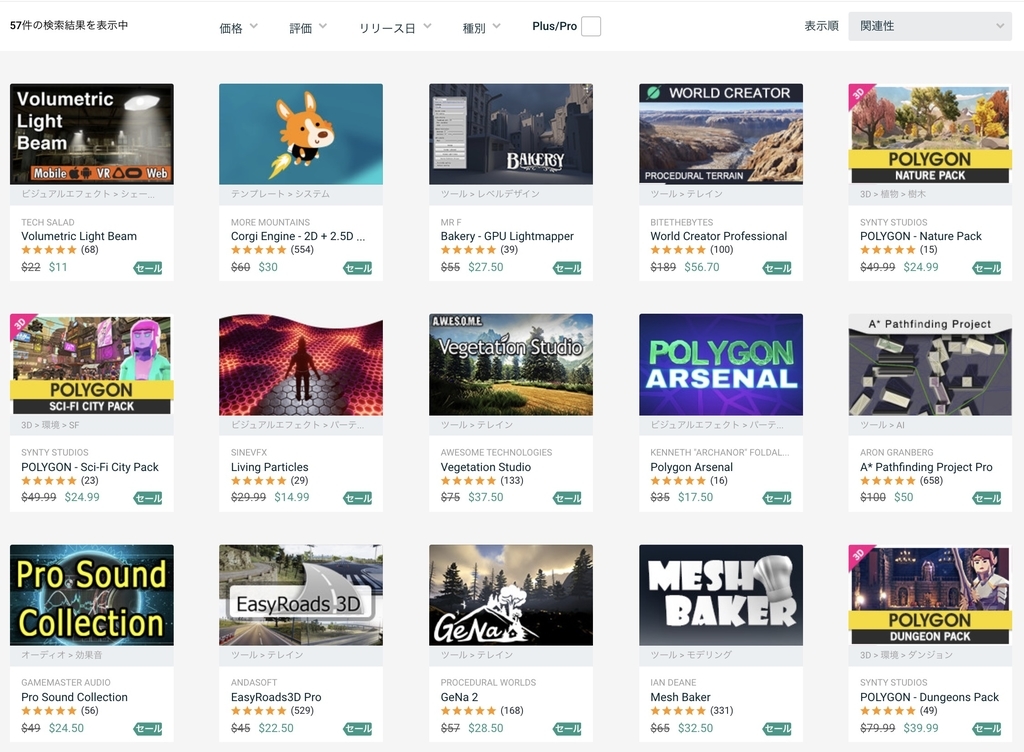Image resolution: width=1024 pixels, height=752 pixels.
Task: Click the sale badge on A* Pathfinding Project Pro
Action: (987, 498)
